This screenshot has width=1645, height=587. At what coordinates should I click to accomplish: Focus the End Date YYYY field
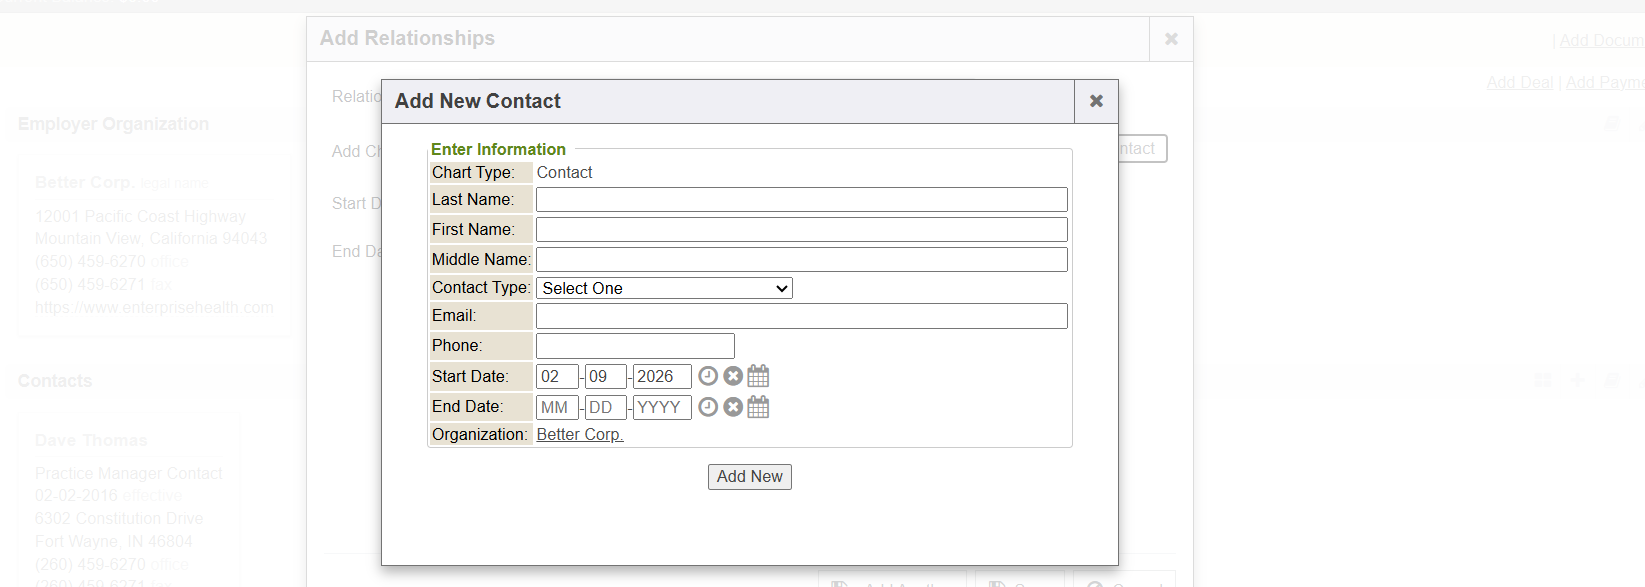[661, 408]
